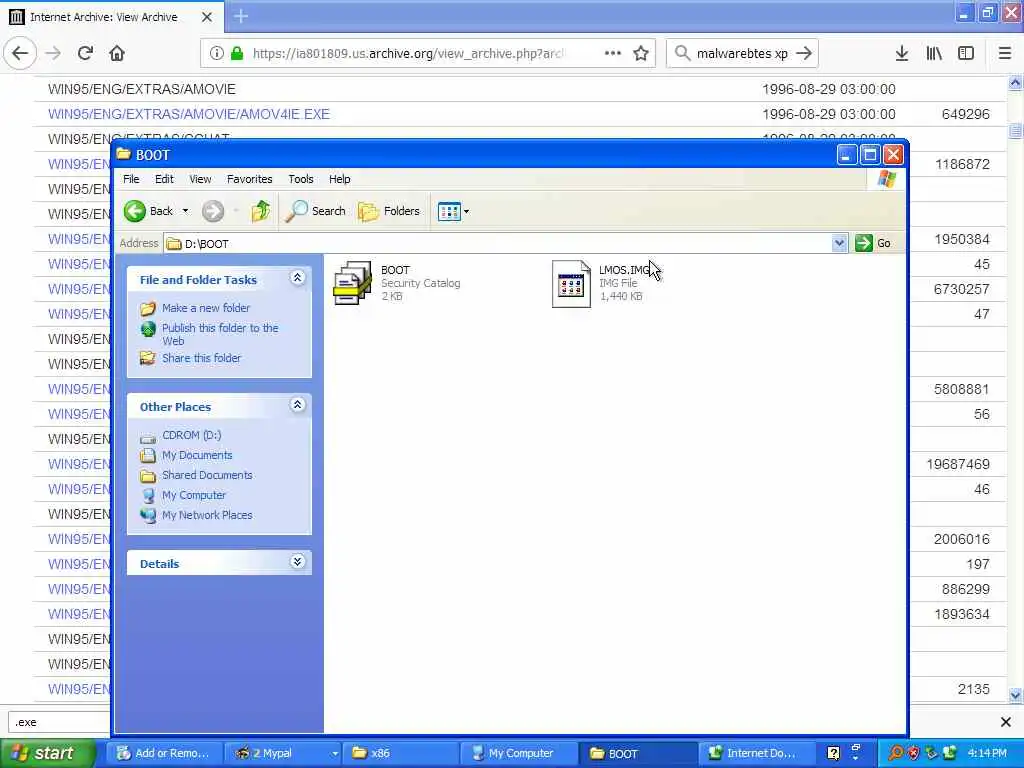Open a new browser tab
The width and height of the screenshot is (1024, 768).
(241, 16)
